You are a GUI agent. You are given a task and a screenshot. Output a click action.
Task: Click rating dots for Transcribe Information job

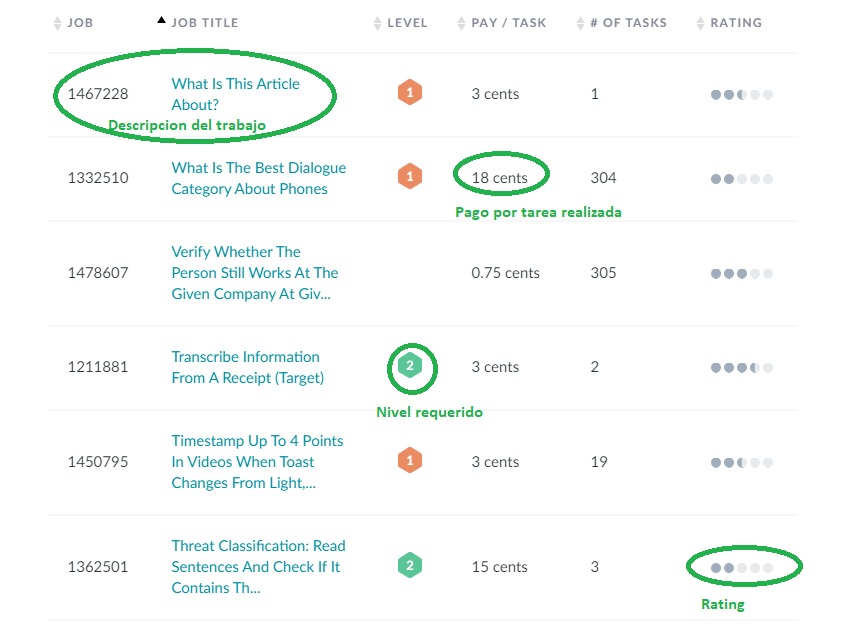[x=741, y=367]
